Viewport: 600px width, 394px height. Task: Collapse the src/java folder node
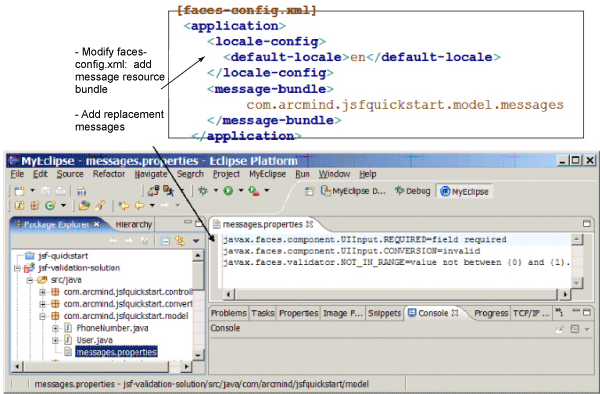click(30, 280)
